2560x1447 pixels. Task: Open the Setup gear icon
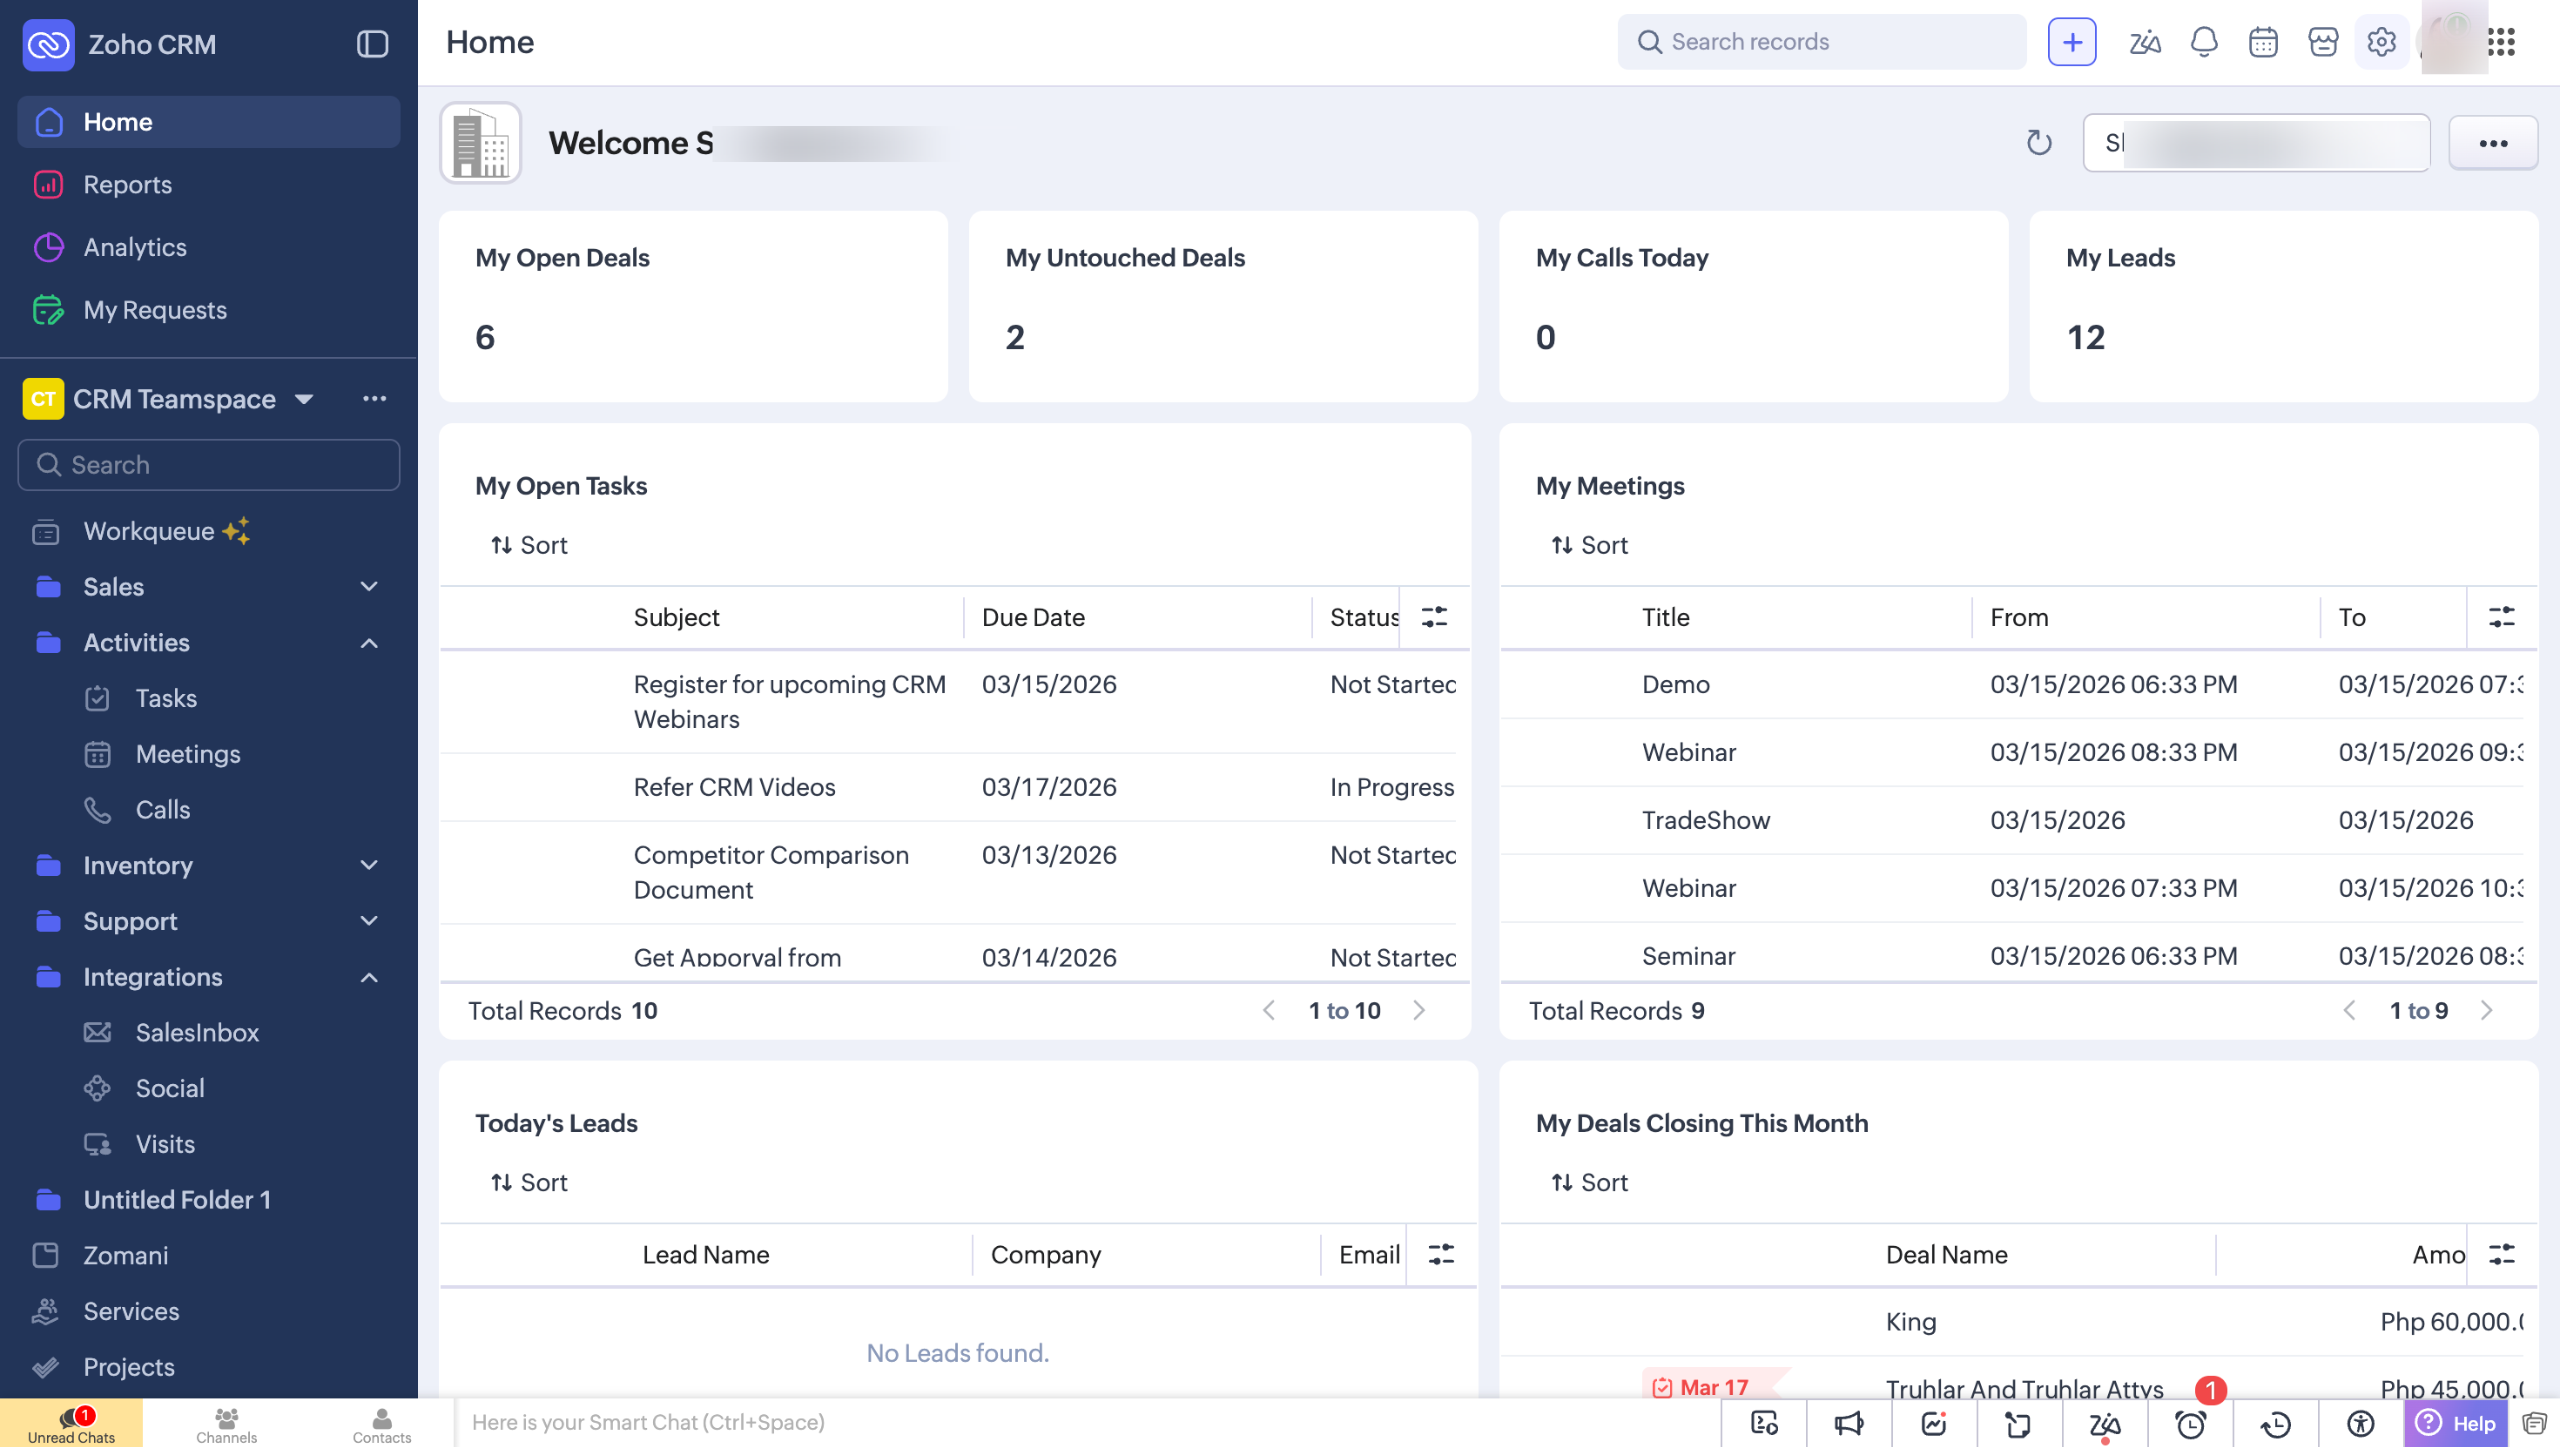tap(2381, 42)
